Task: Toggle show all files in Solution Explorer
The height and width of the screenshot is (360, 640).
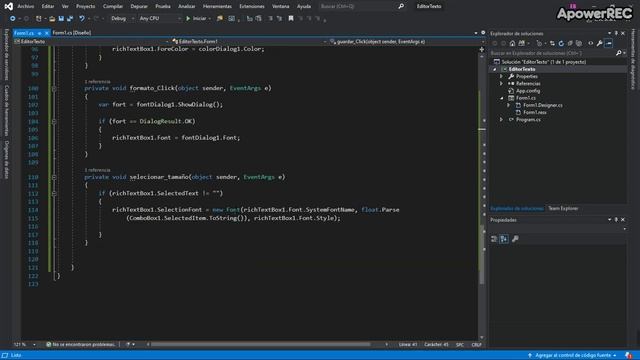Action: 579,43
